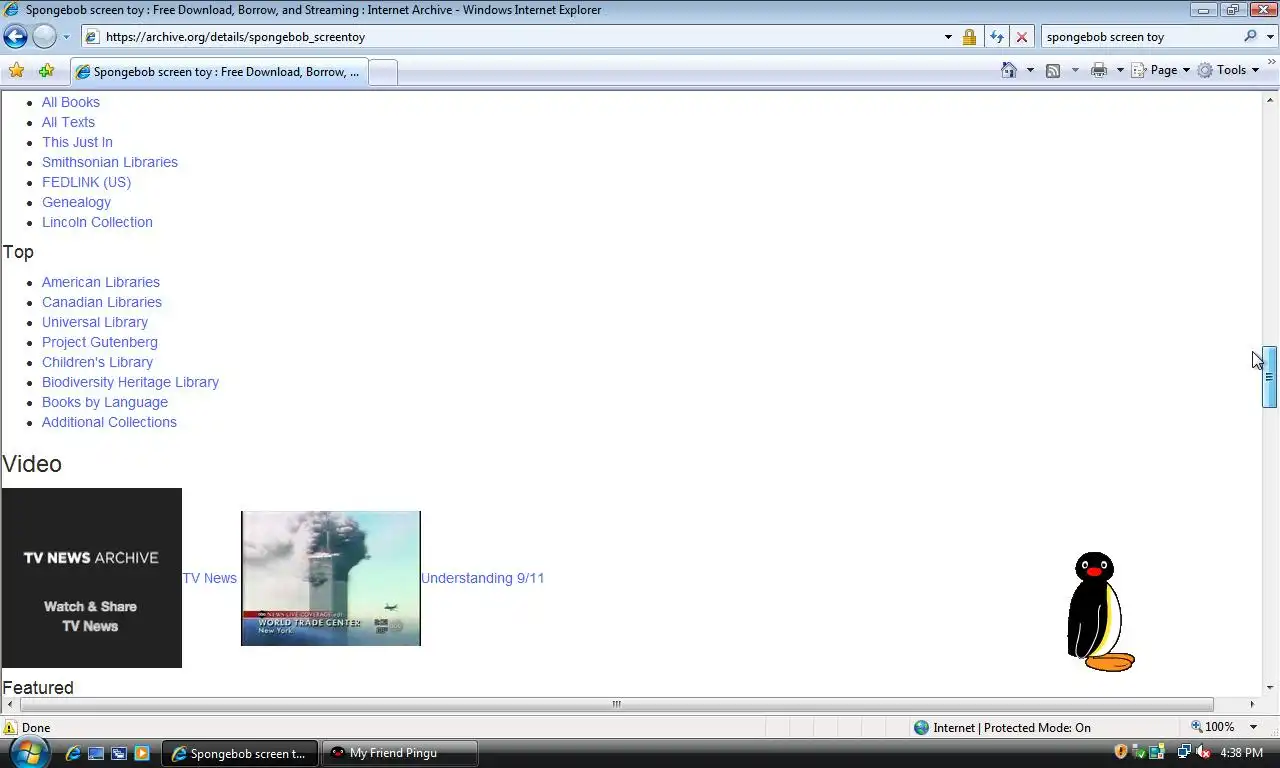Click the vertical scrollbar down arrow

point(1269,687)
